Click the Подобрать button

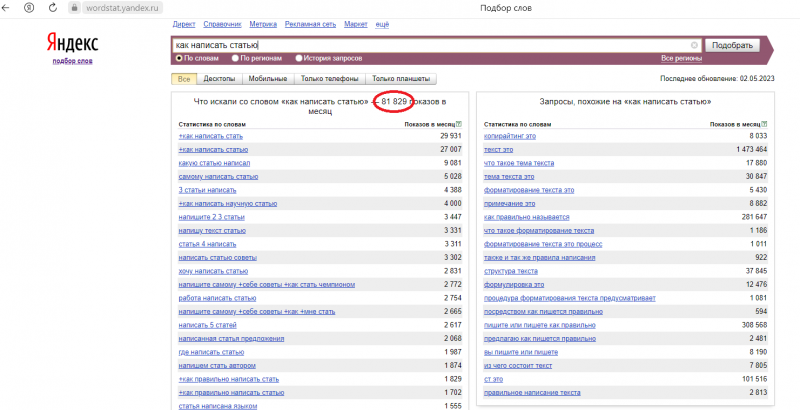732,45
